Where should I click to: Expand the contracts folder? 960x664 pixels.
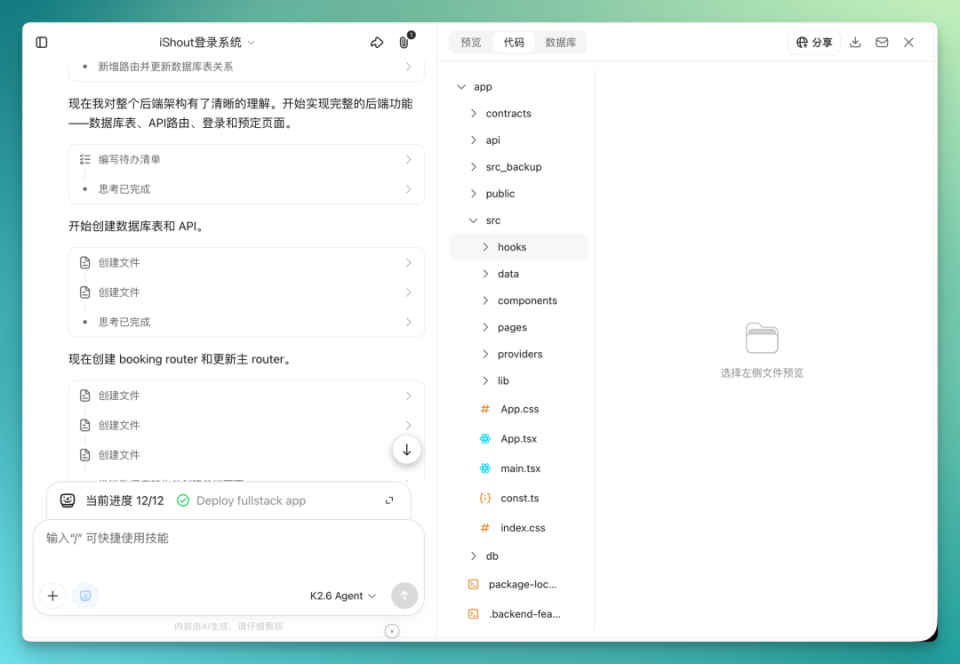[x=473, y=113]
